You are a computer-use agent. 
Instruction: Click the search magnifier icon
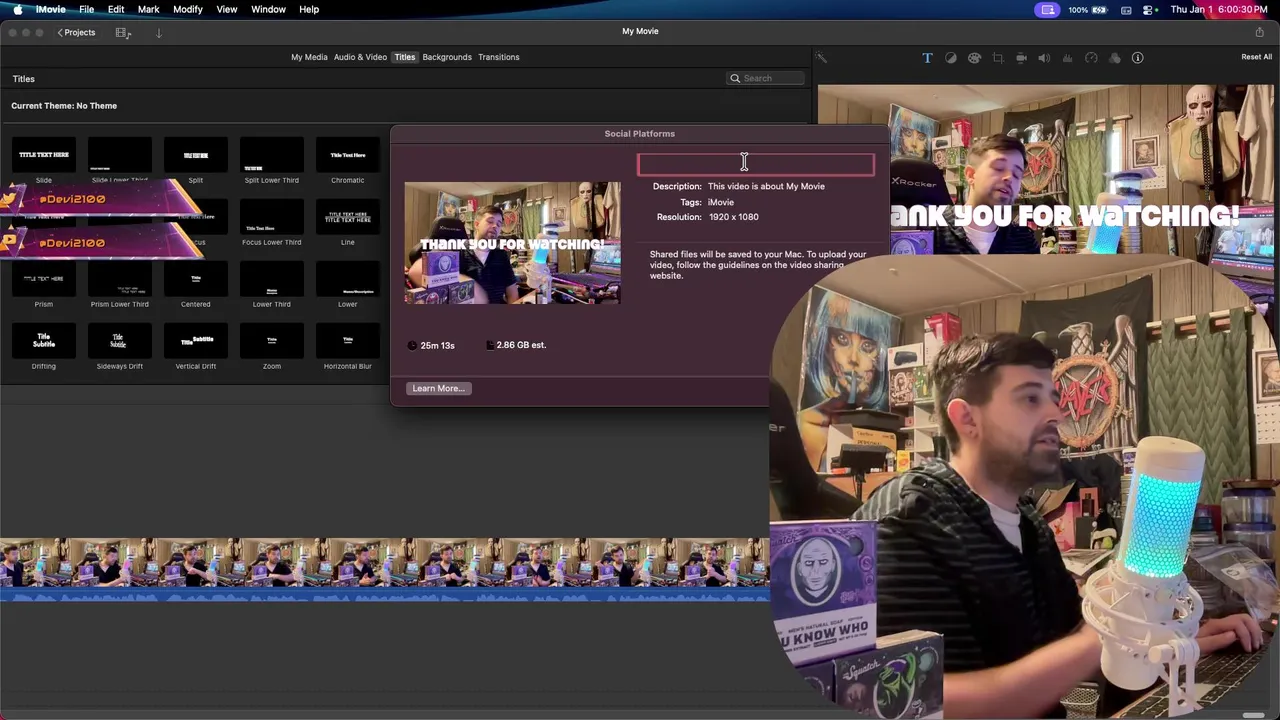pos(735,78)
